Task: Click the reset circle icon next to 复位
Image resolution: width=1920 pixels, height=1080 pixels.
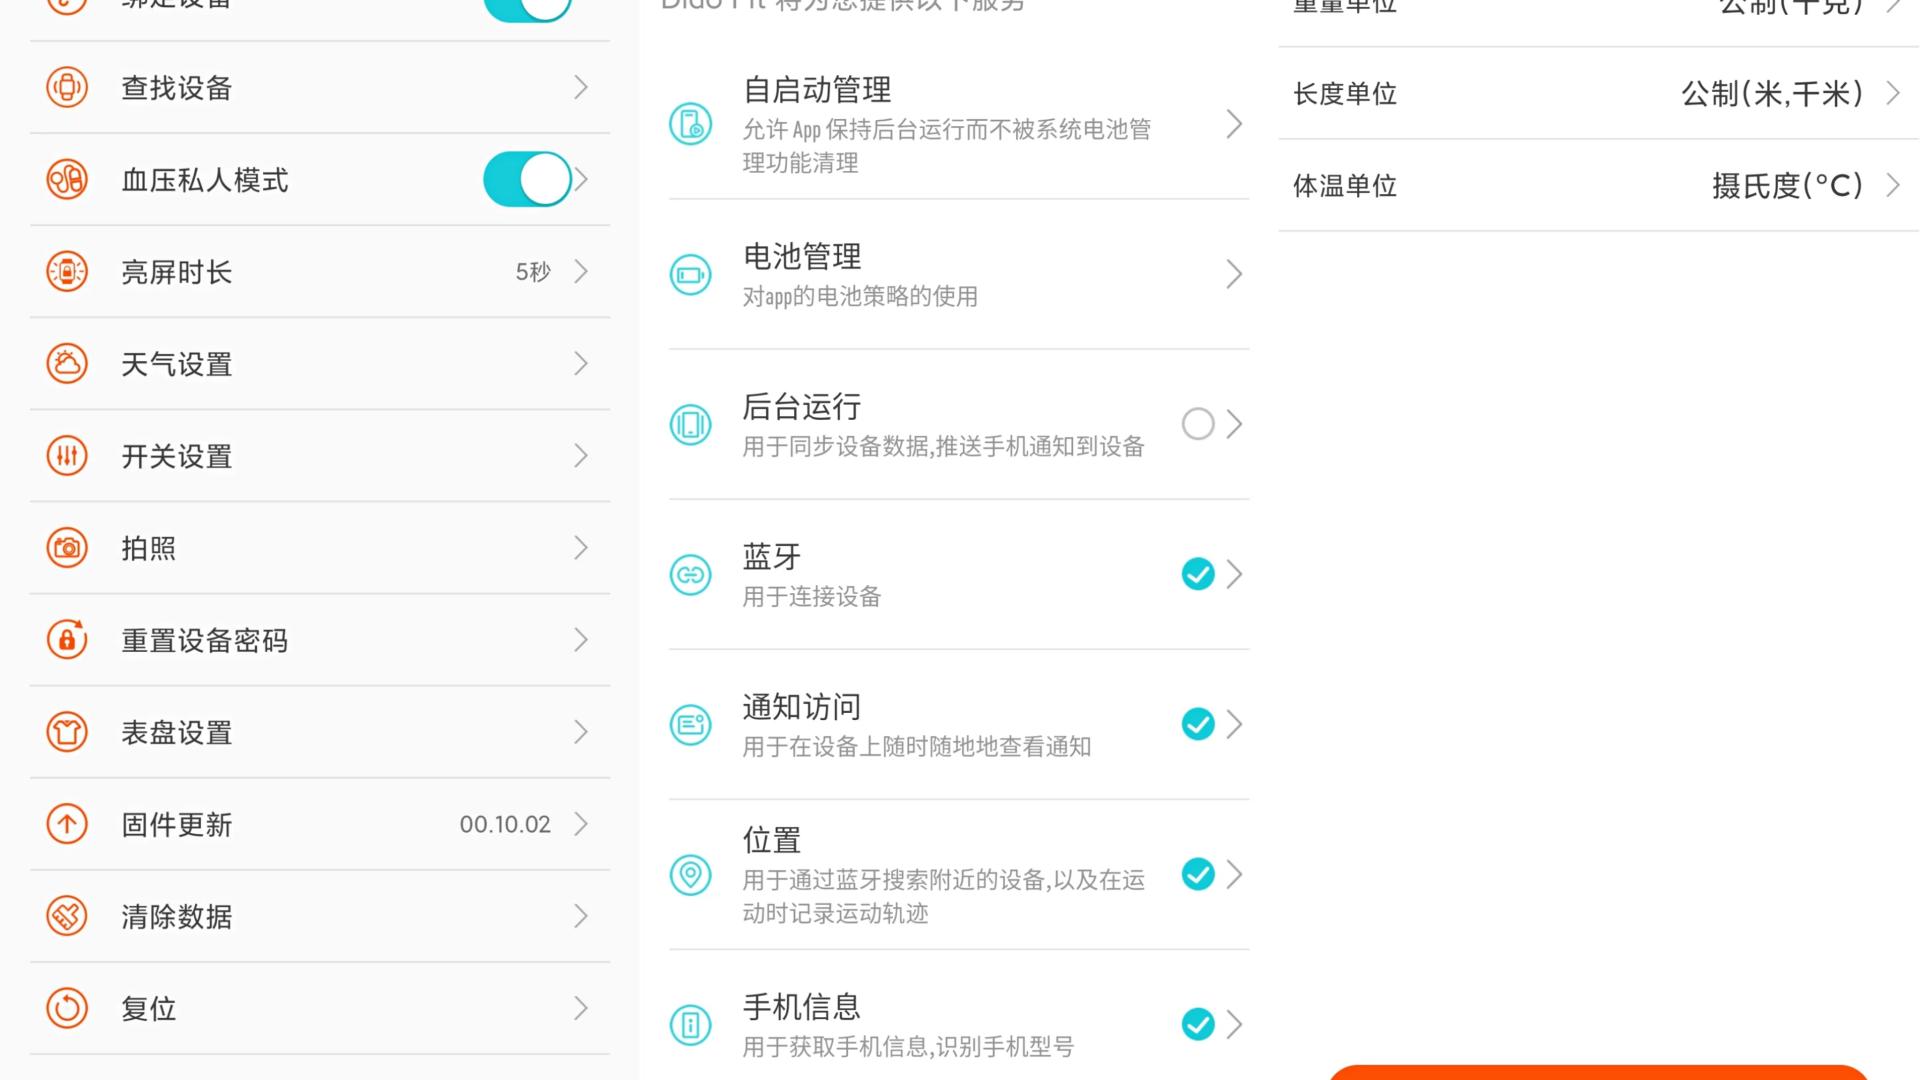Action: tap(66, 1007)
